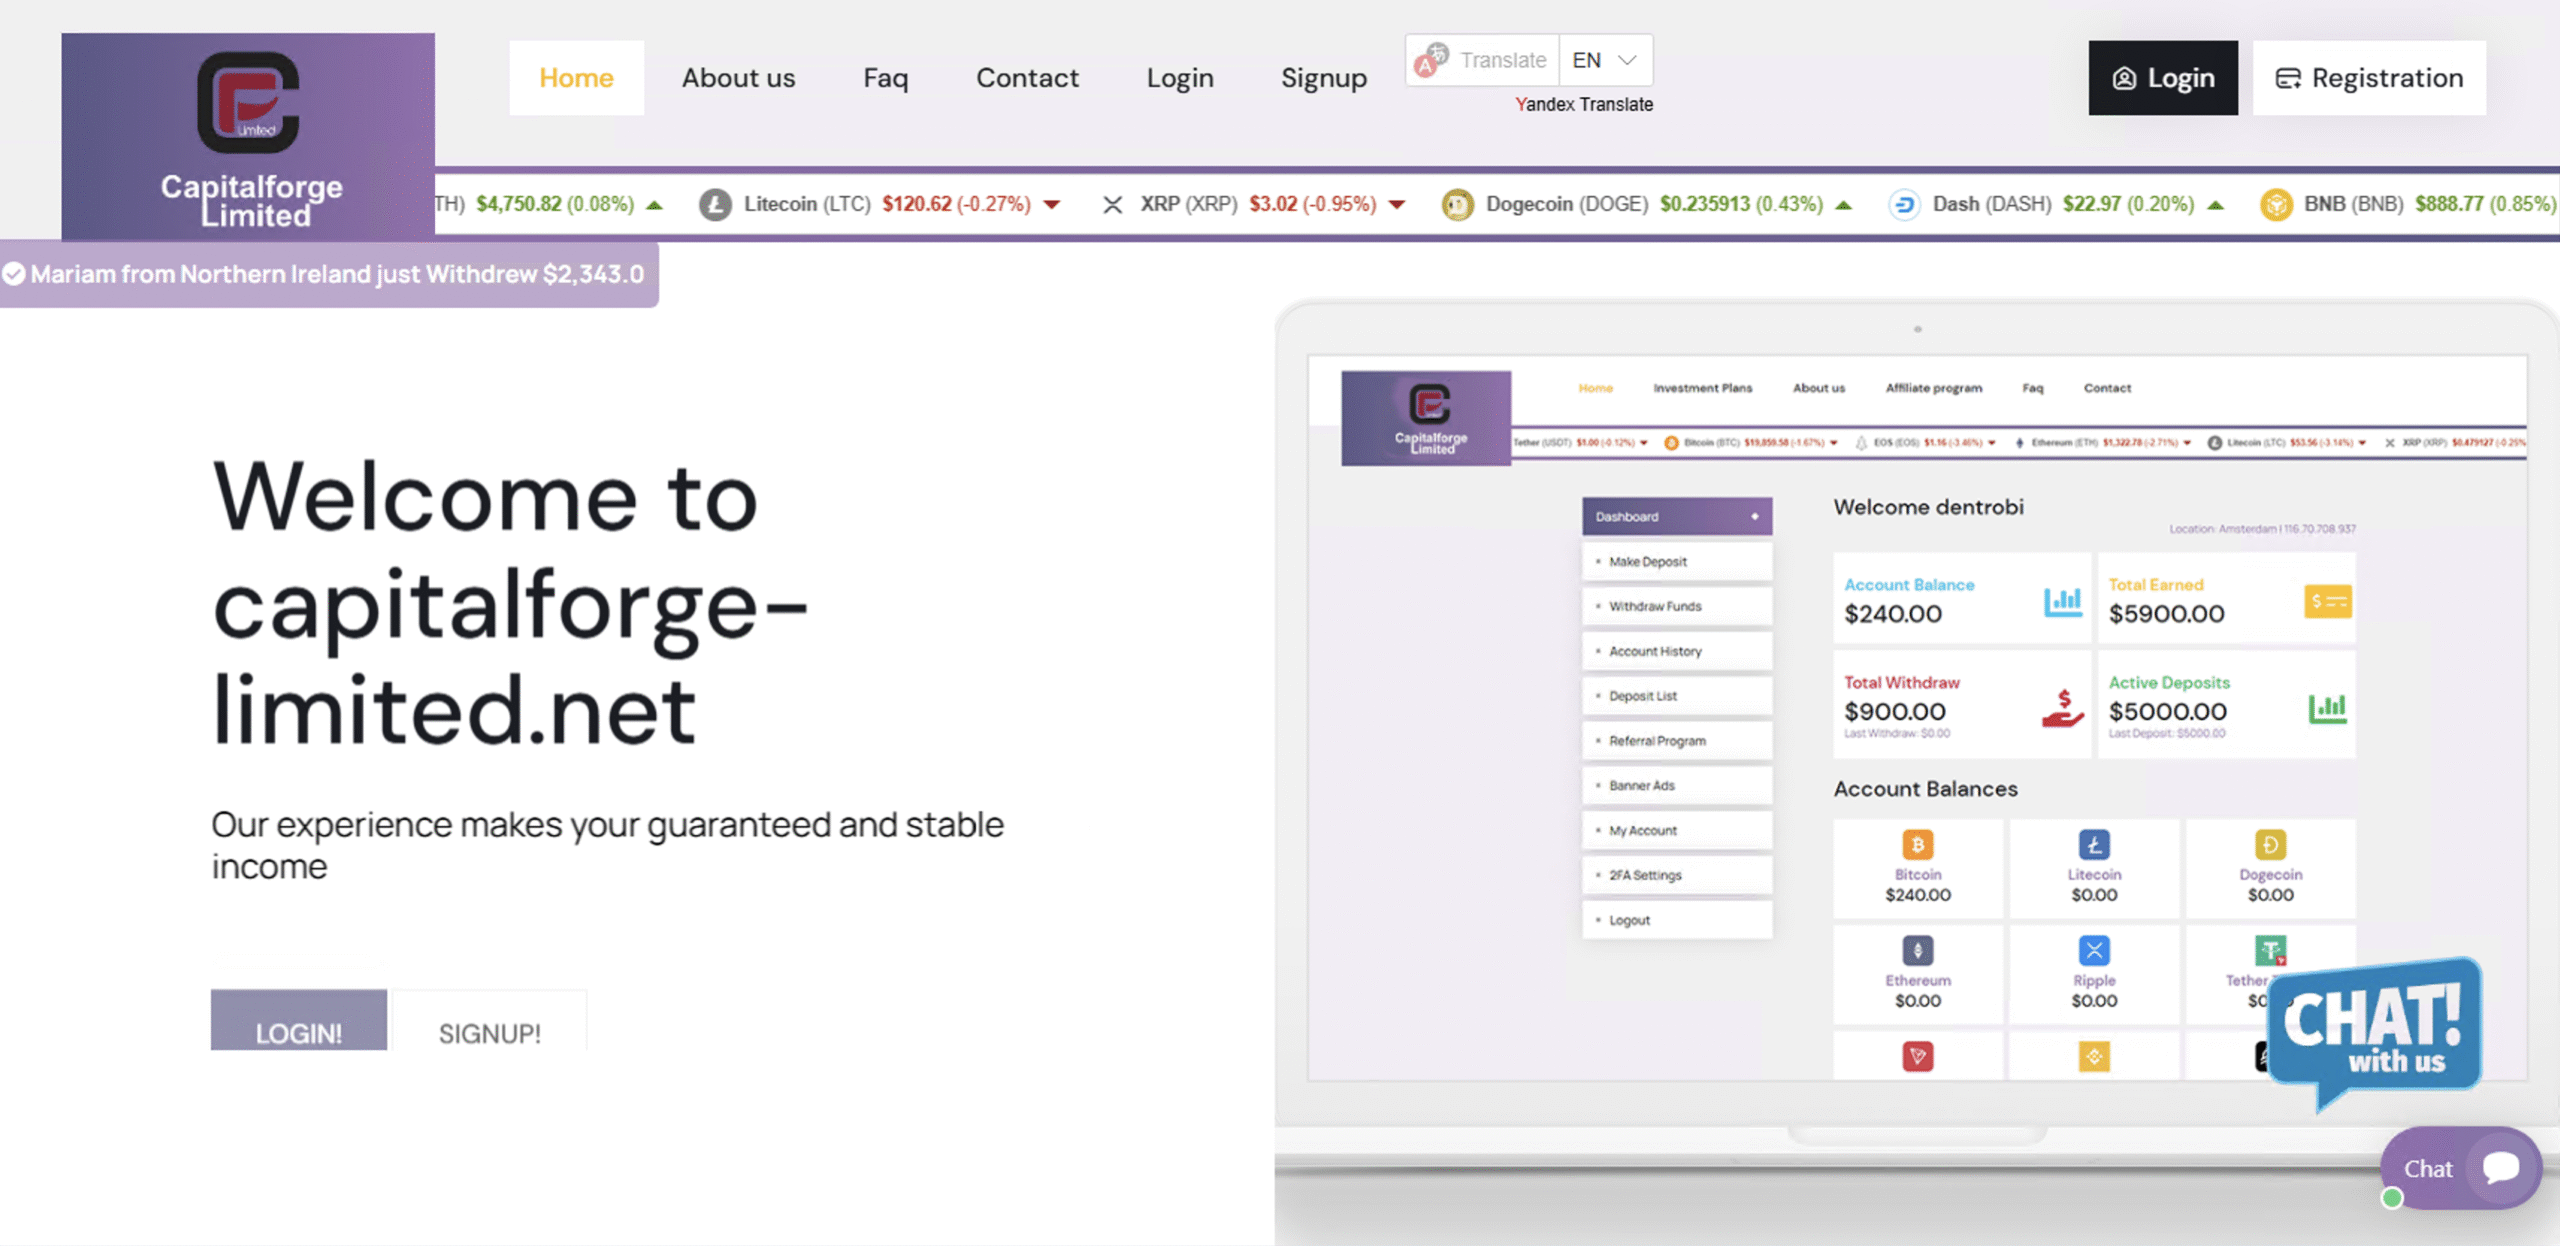Click the Yandex Translate widget icon
The height and width of the screenshot is (1246, 2560).
pos(1432,60)
